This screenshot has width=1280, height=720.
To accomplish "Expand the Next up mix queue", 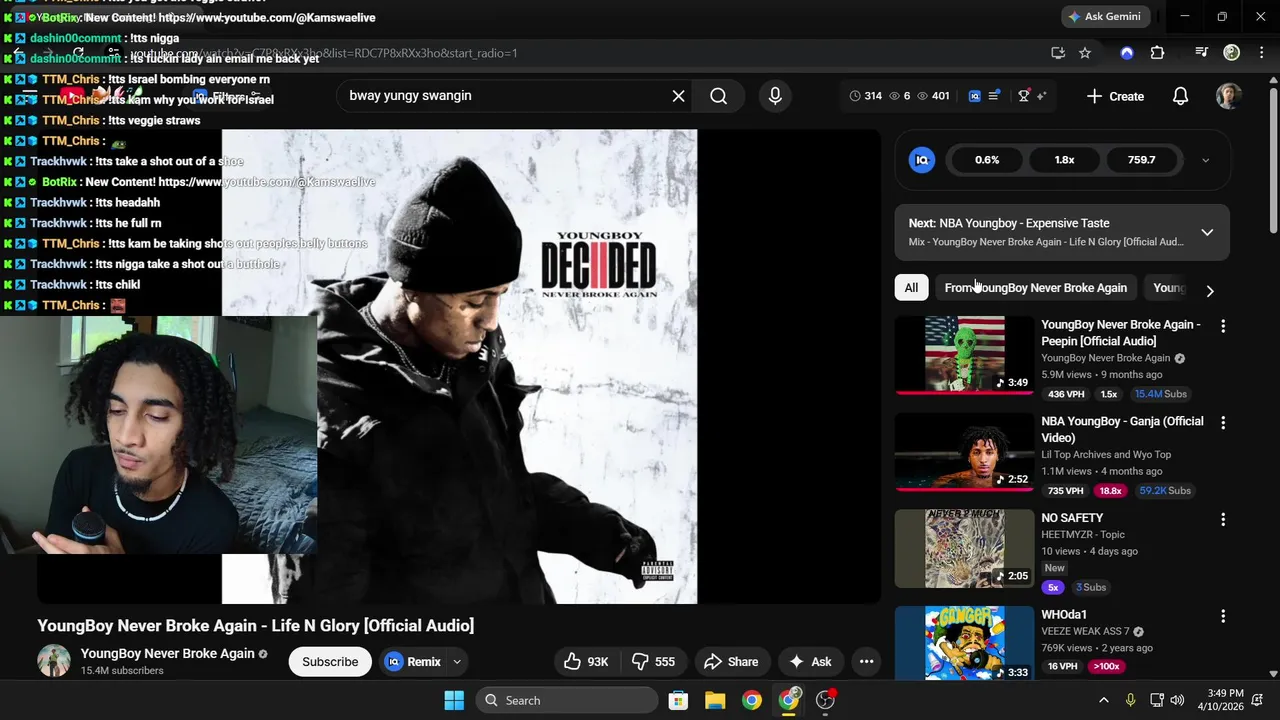I will (x=1207, y=232).
